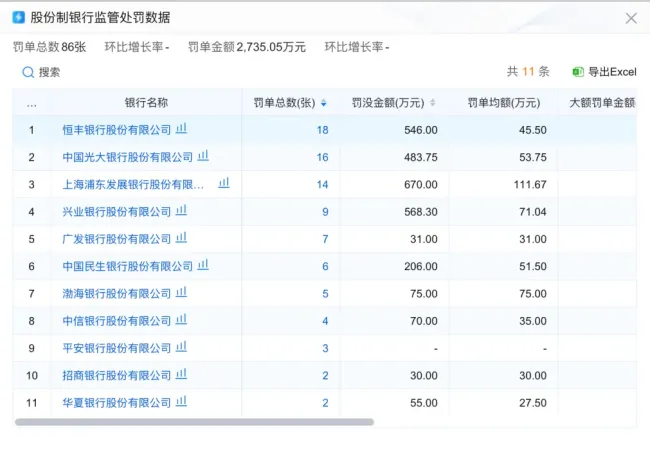The height and width of the screenshot is (463, 650).
Task: Click the 罚单均额(万元) column header
Action: click(504, 103)
